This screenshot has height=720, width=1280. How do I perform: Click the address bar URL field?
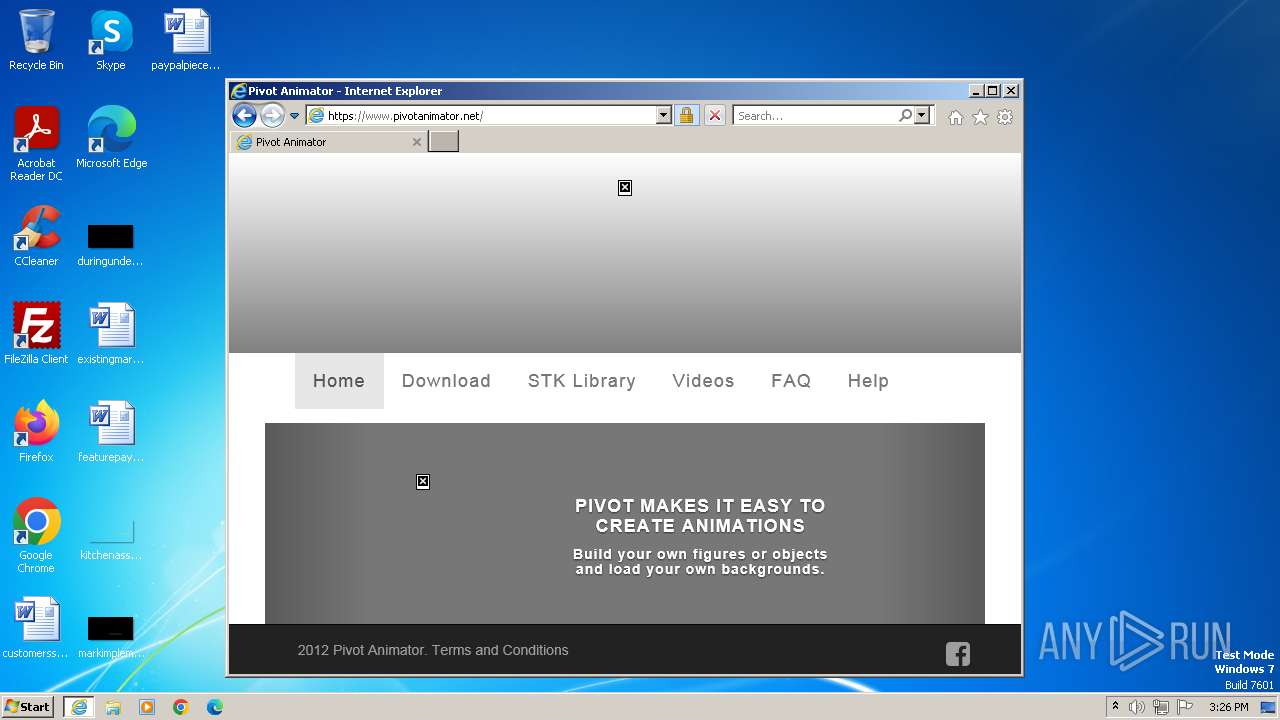481,116
